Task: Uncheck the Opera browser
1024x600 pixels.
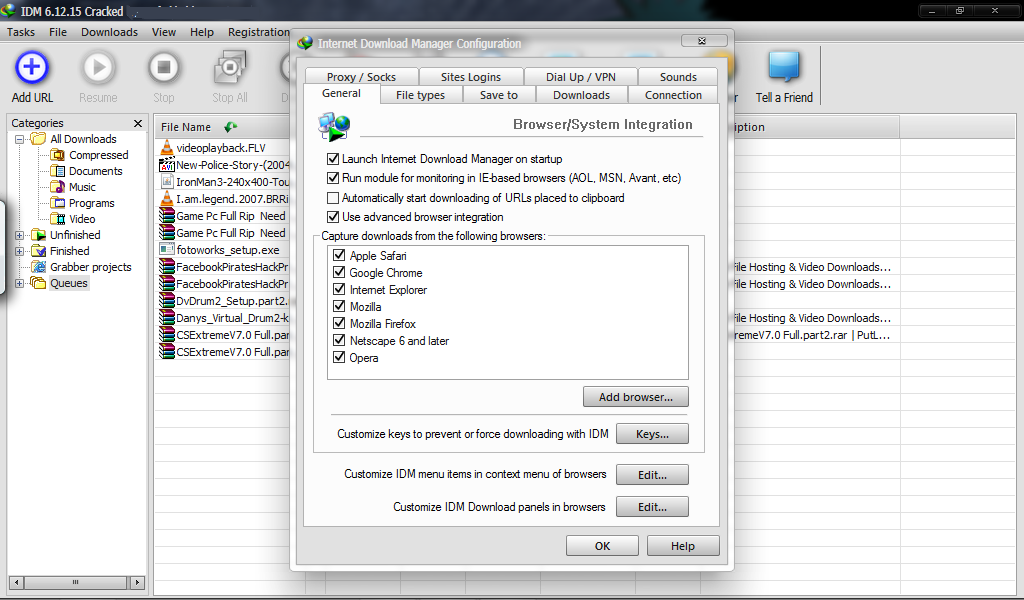Action: 339,357
